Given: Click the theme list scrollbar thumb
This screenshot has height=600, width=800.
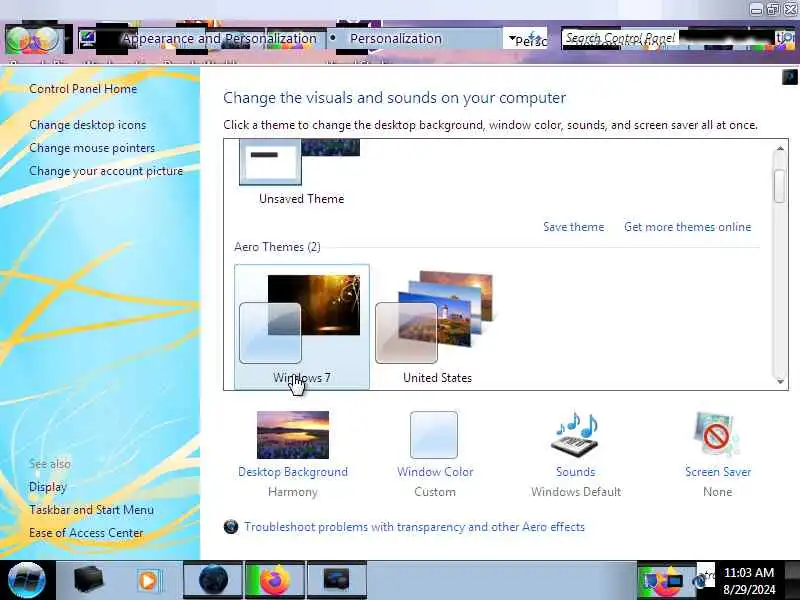Looking at the screenshot, I should [779, 186].
